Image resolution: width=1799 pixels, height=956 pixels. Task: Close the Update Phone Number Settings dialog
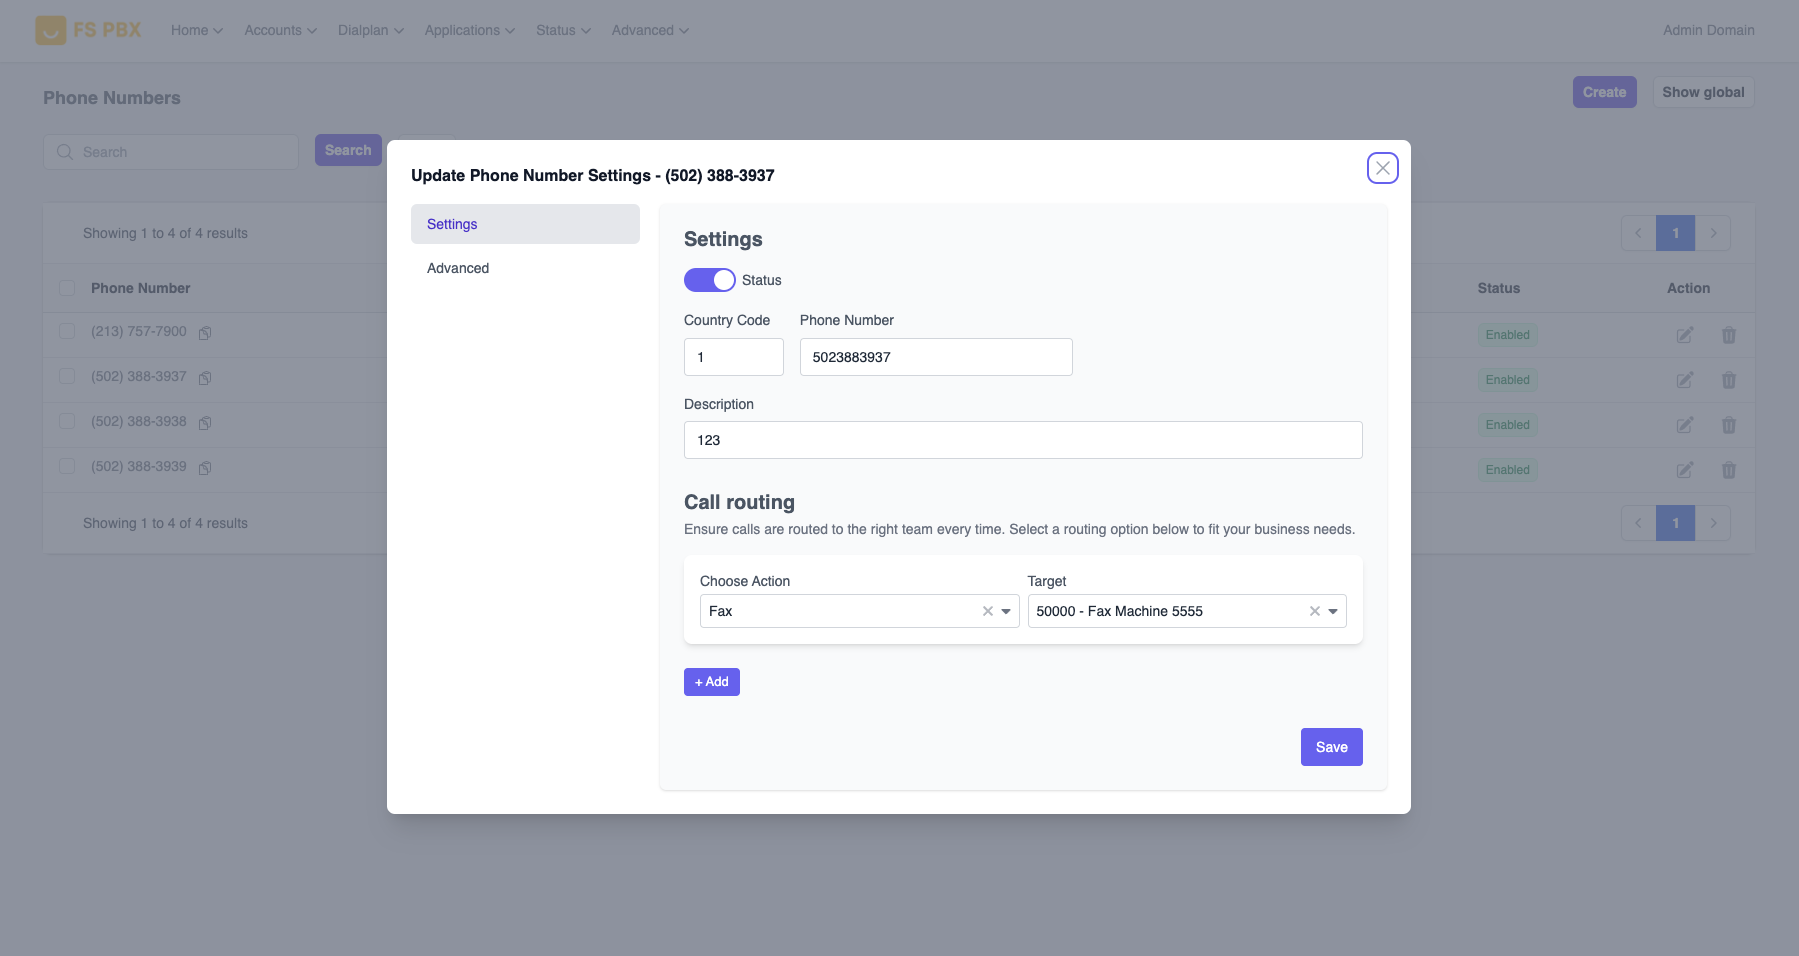tap(1382, 168)
